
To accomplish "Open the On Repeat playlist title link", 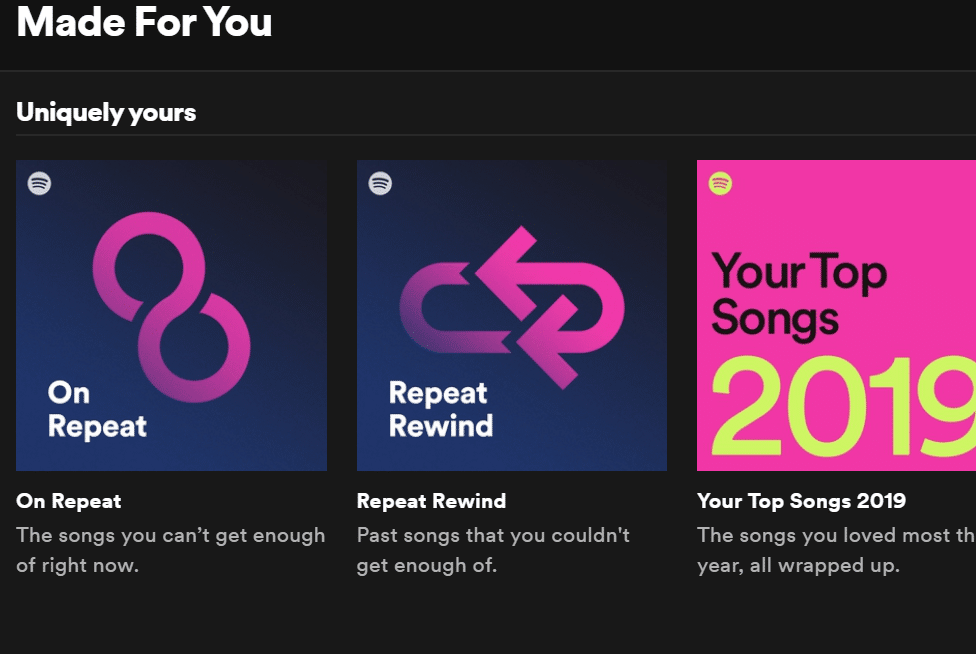I will (x=69, y=501).
